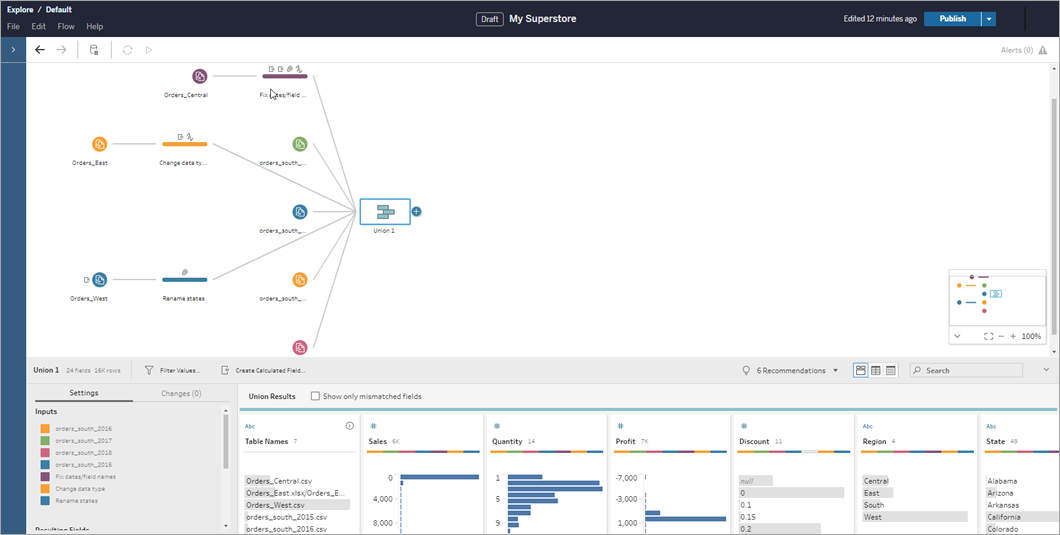This screenshot has height=535, width=1060.
Task: Click the Orders_East input step icon
Action: pyautogui.click(x=99, y=144)
